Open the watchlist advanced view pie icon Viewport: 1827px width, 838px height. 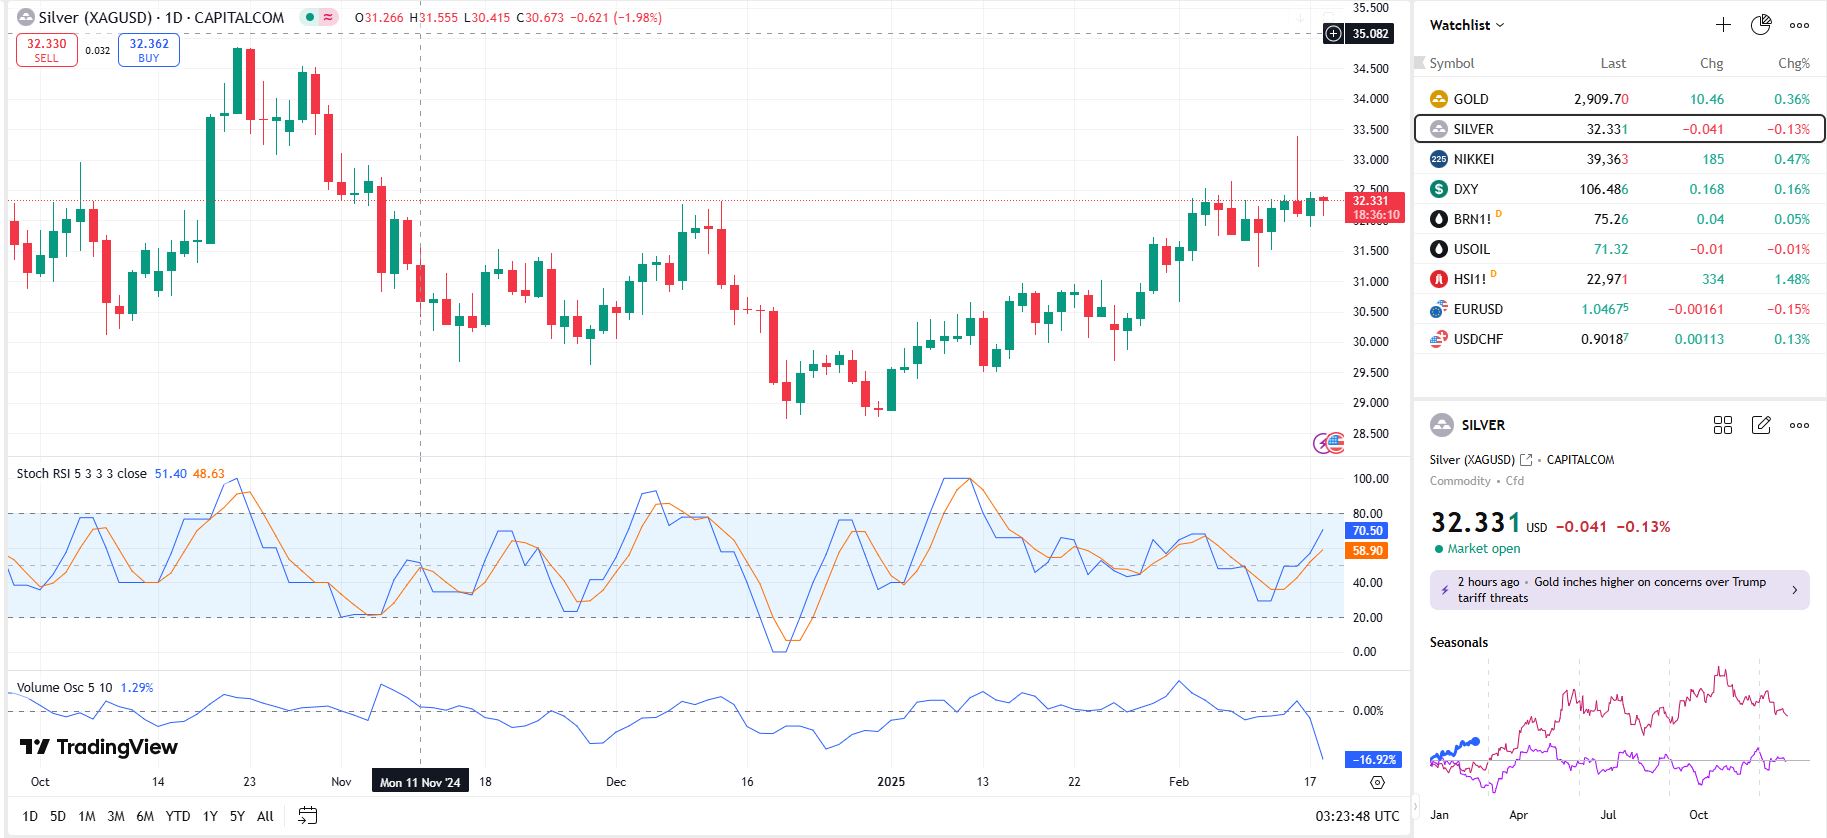(1761, 25)
